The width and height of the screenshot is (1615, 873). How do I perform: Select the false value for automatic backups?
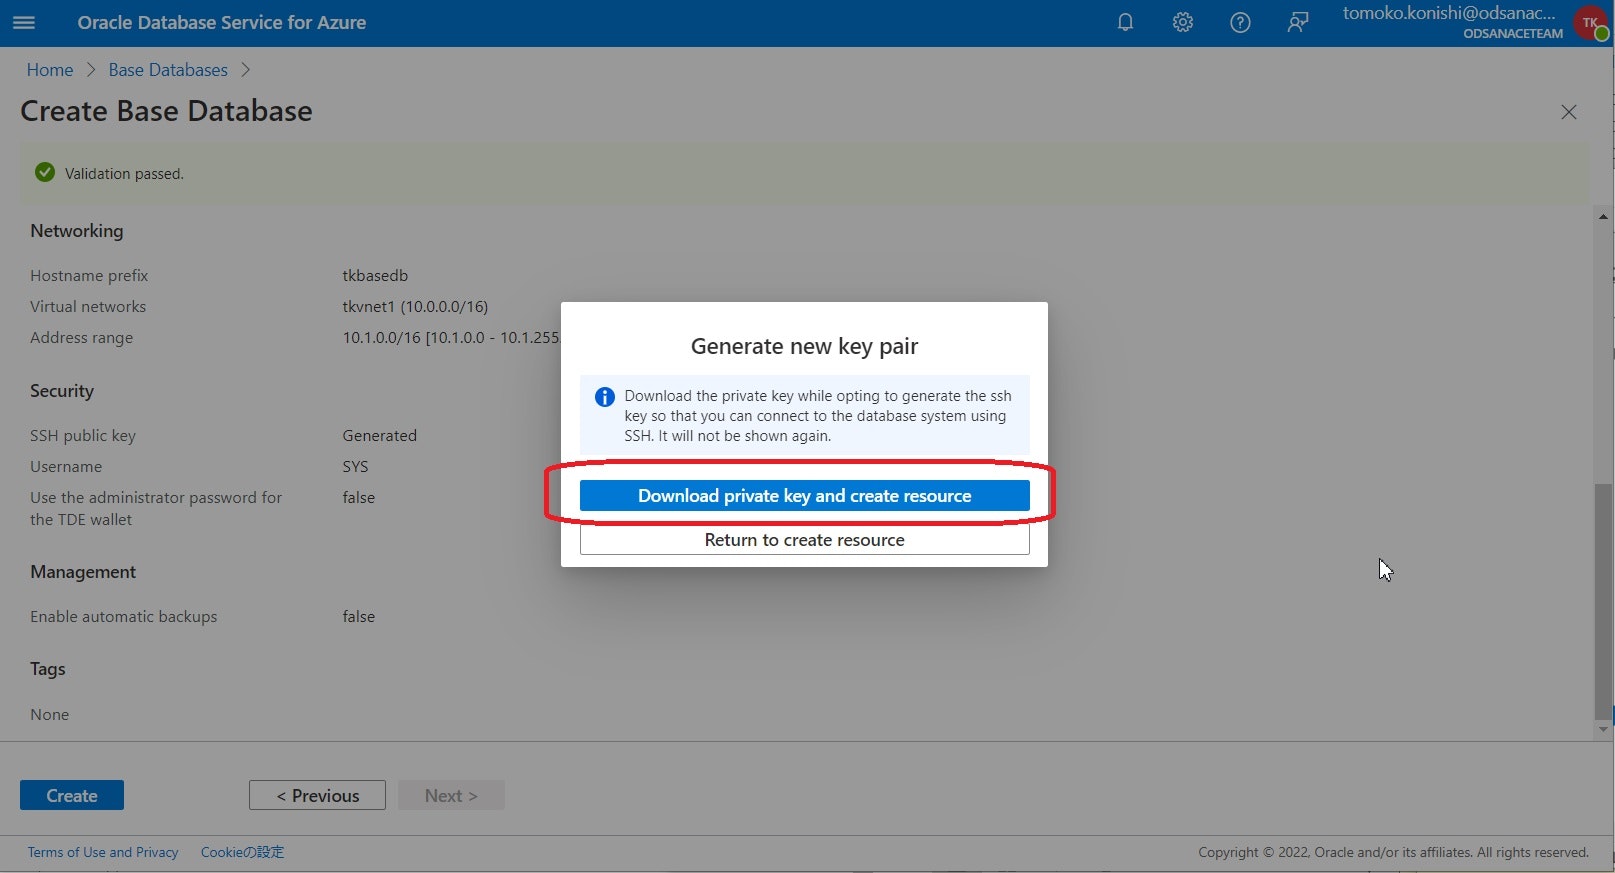(358, 616)
